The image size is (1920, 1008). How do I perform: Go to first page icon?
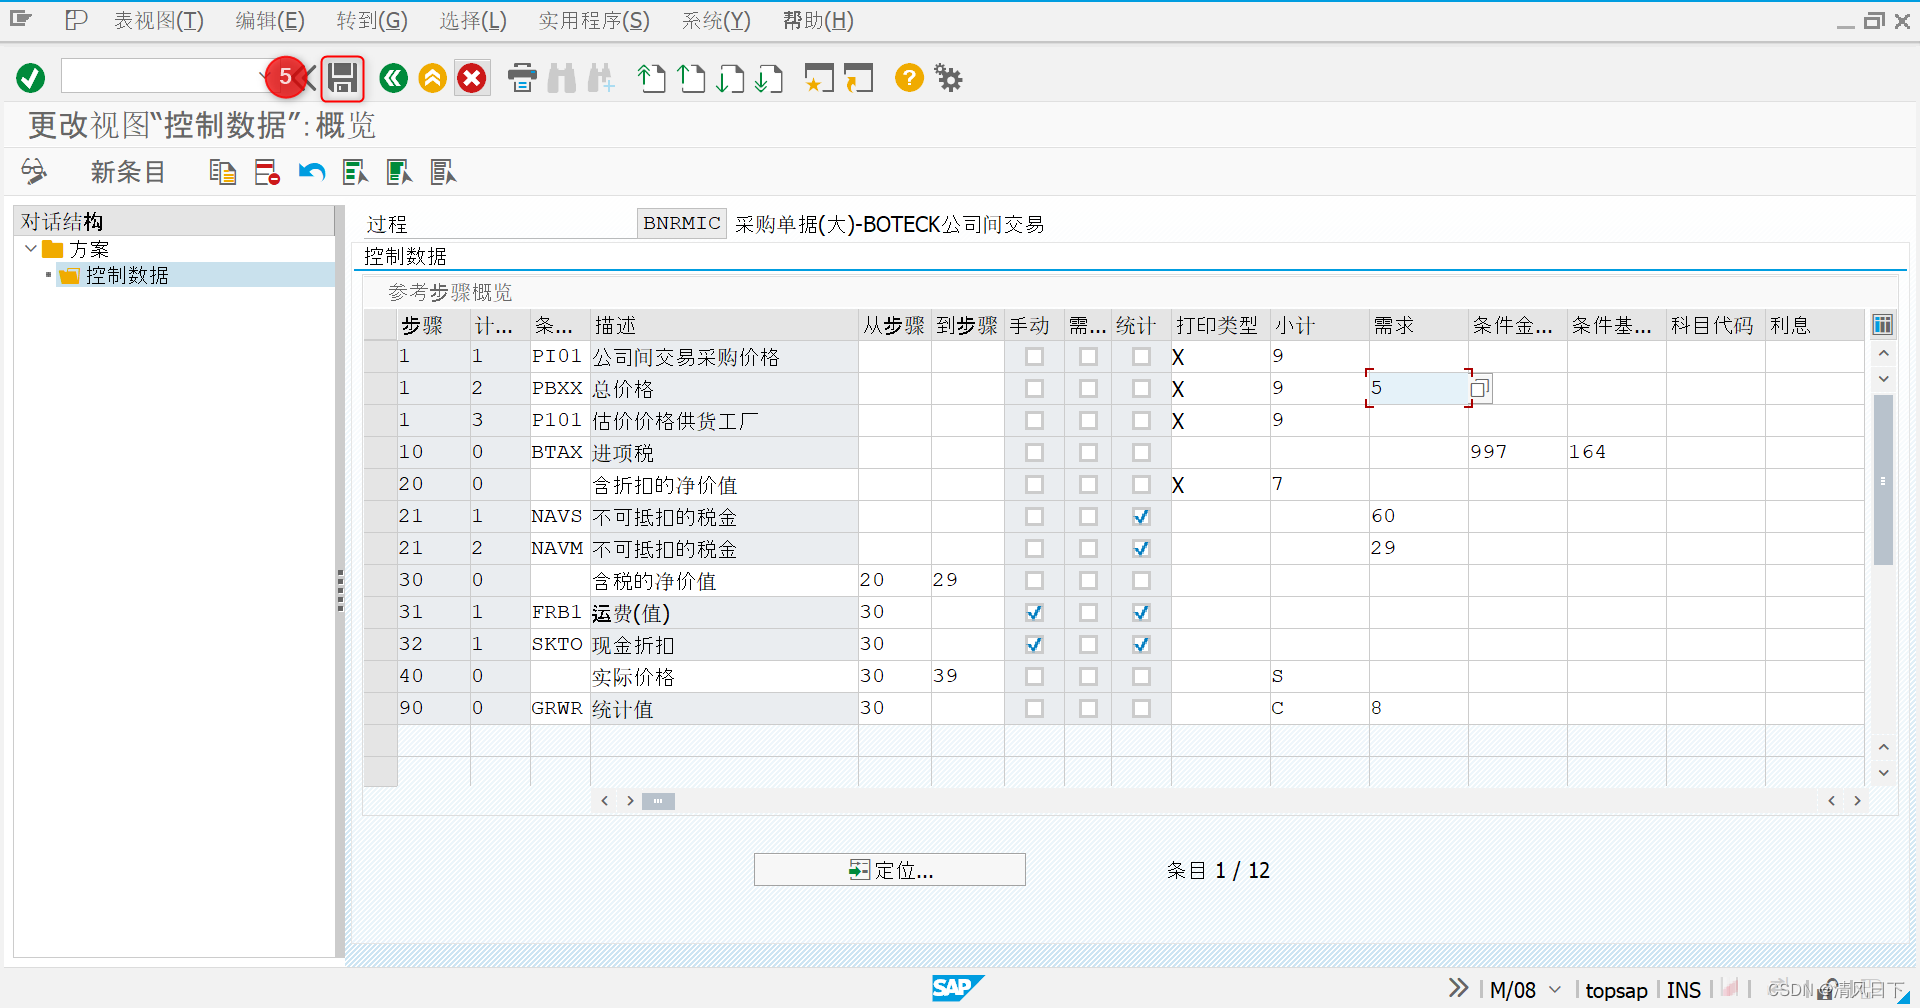click(652, 78)
